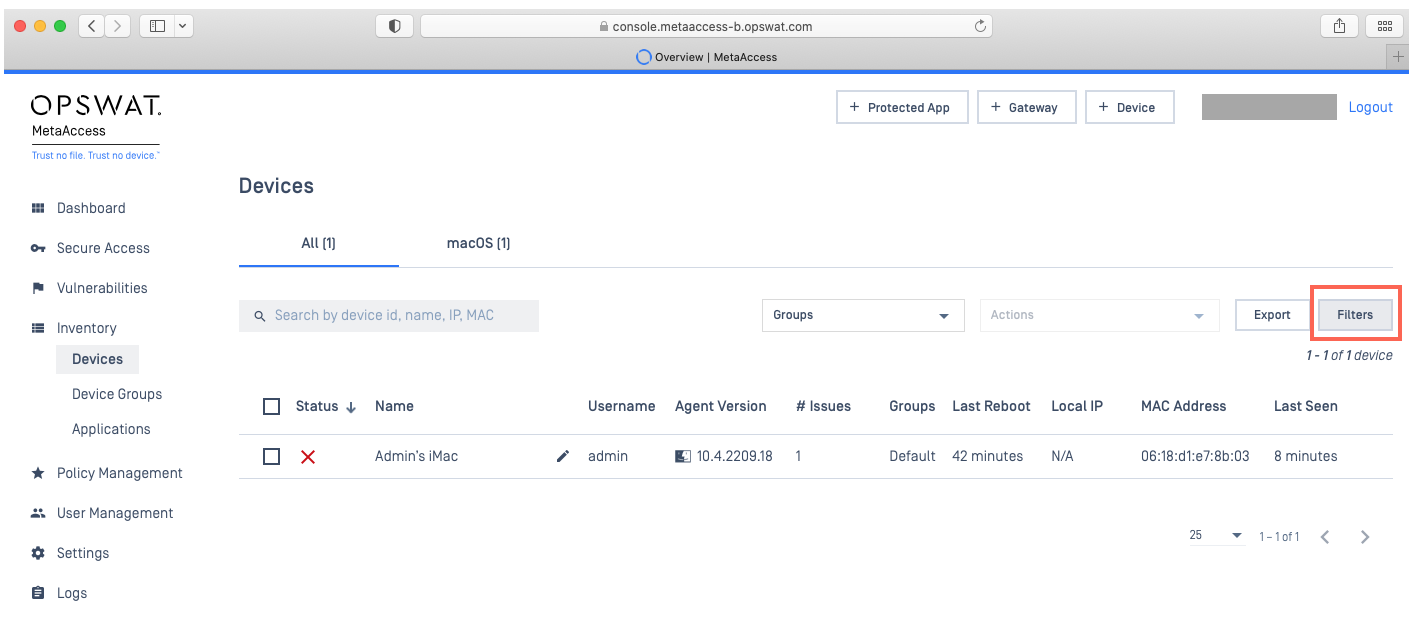This screenshot has height=628, width=1420.
Task: Click the Settings gear icon
Action: click(38, 553)
